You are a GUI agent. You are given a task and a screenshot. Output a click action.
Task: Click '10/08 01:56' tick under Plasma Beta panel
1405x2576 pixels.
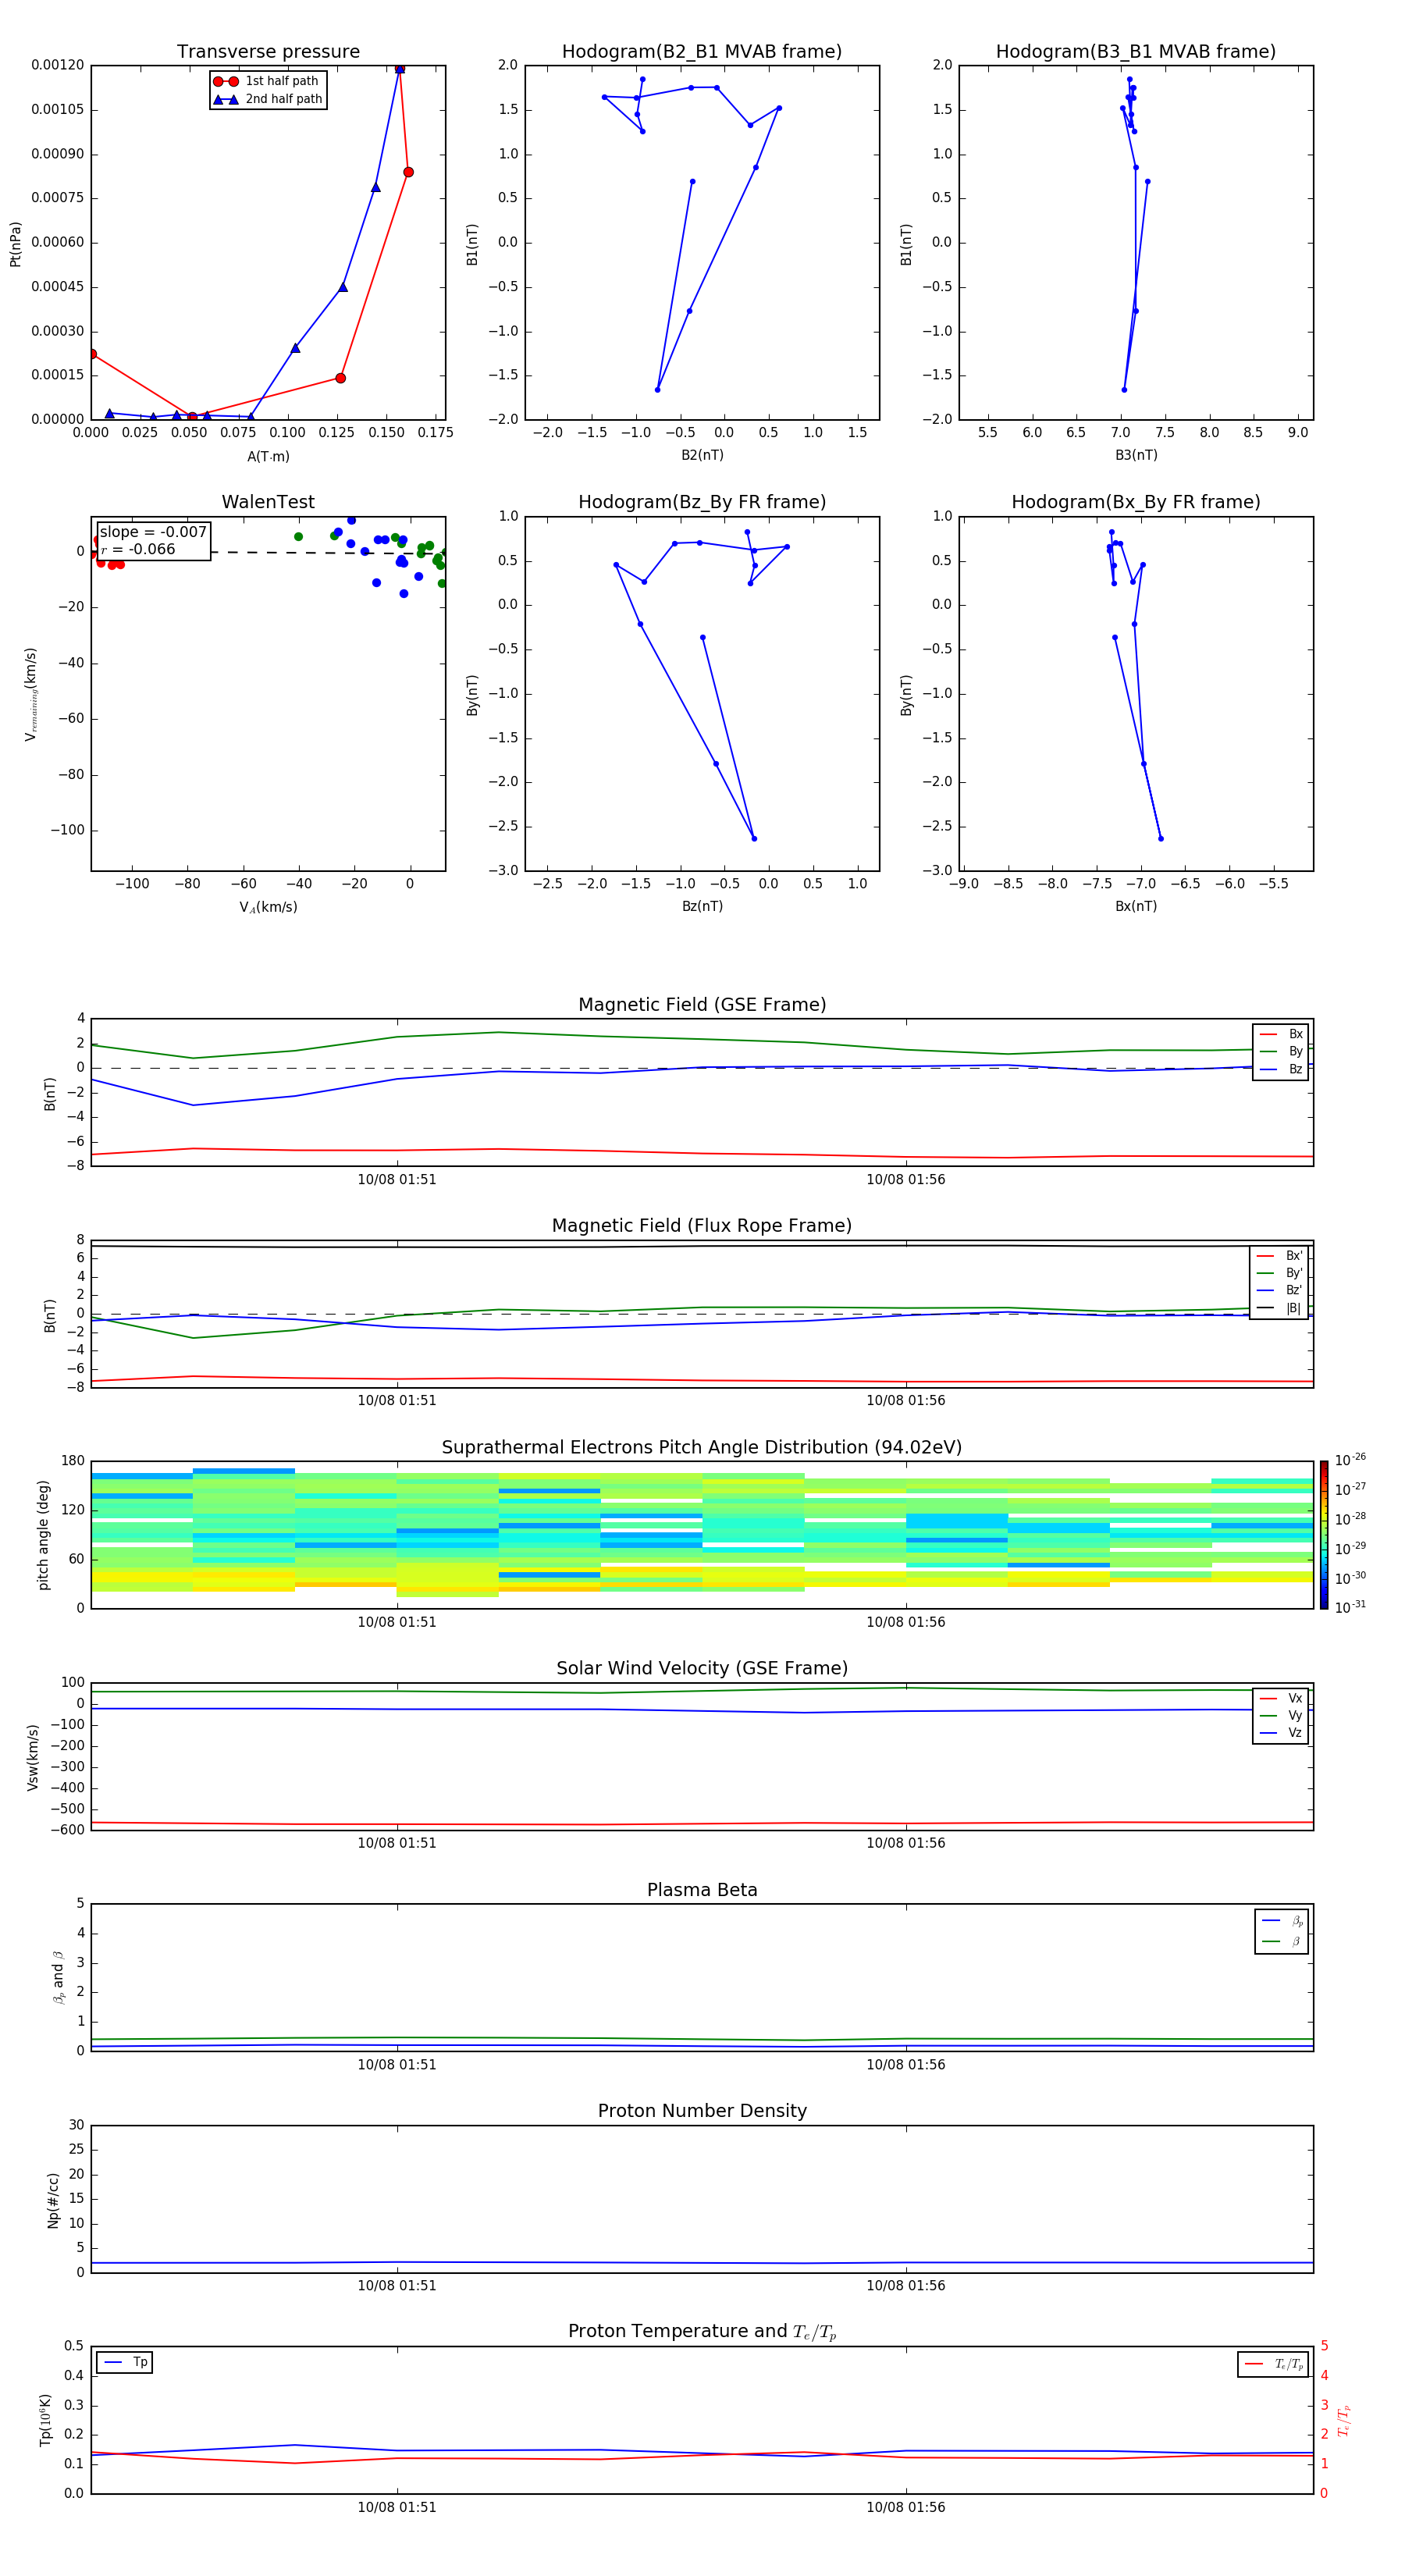click(x=906, y=2065)
